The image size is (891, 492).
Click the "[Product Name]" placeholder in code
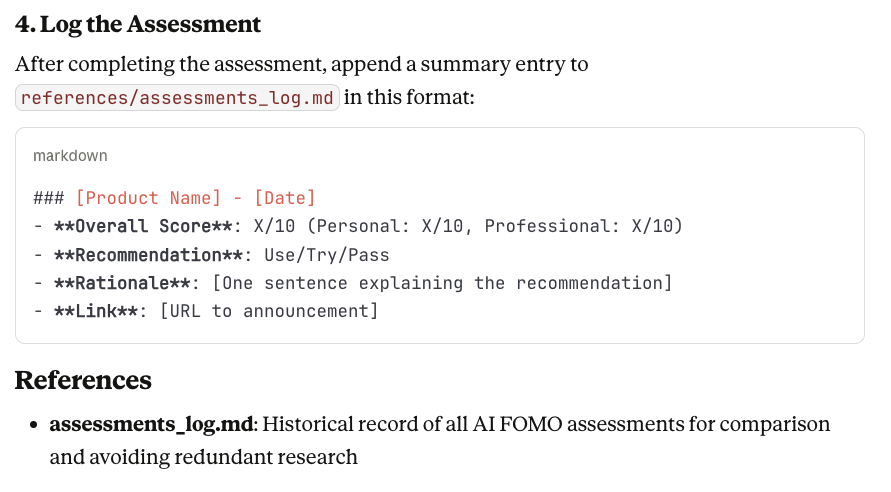[148, 198]
